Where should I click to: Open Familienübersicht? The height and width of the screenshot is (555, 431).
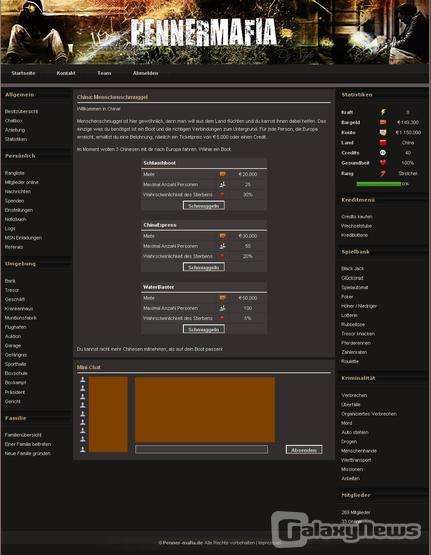click(23, 435)
